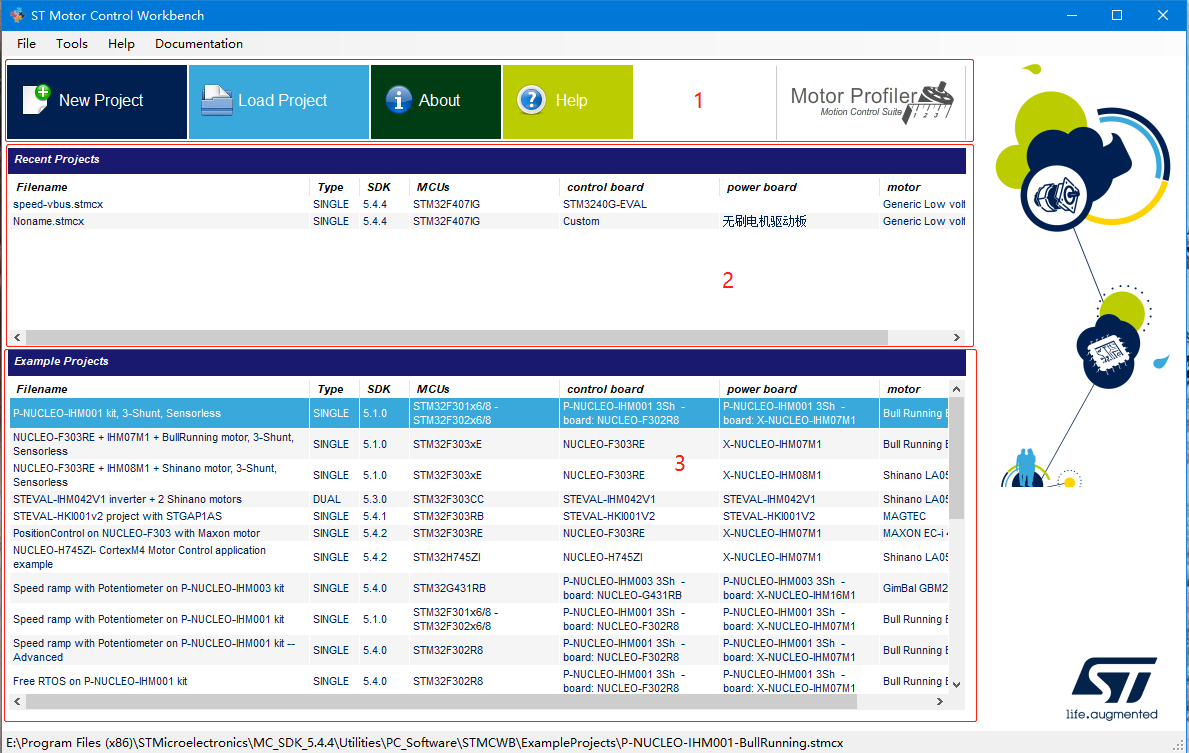Open recent project Noname.stmcx
The height and width of the screenshot is (753, 1189).
(x=49, y=221)
